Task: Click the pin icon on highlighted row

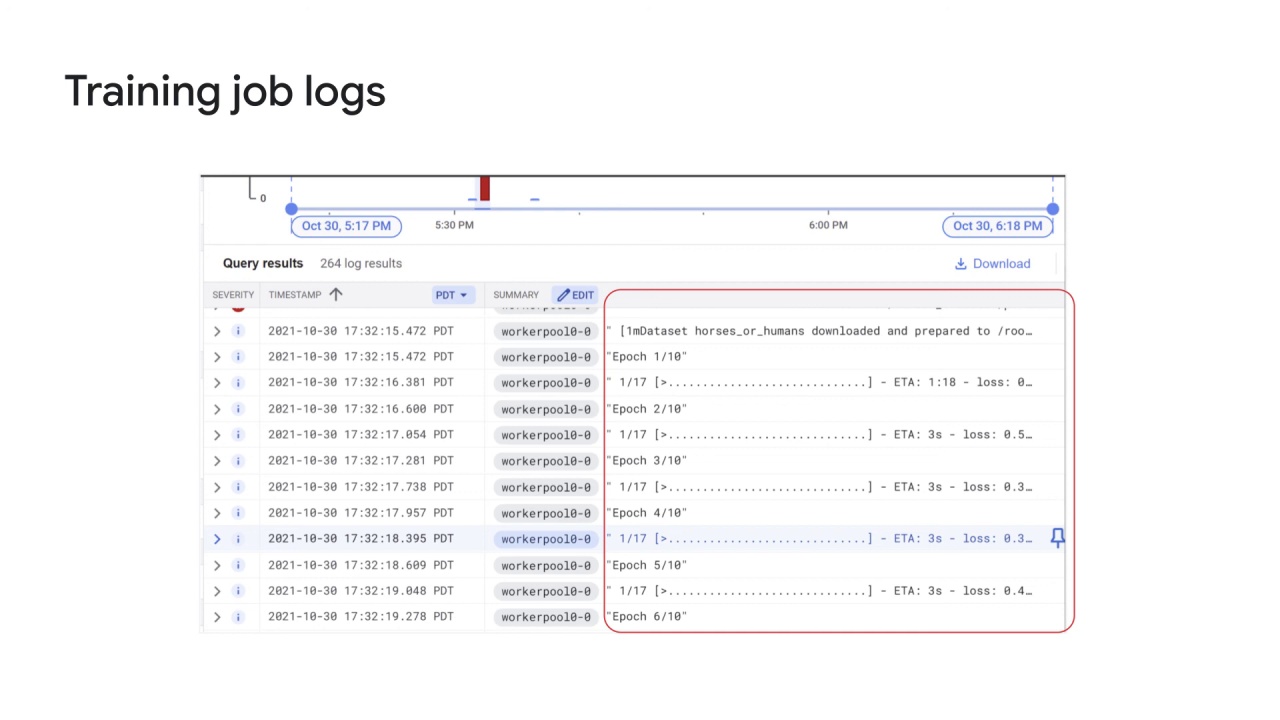Action: point(1057,539)
